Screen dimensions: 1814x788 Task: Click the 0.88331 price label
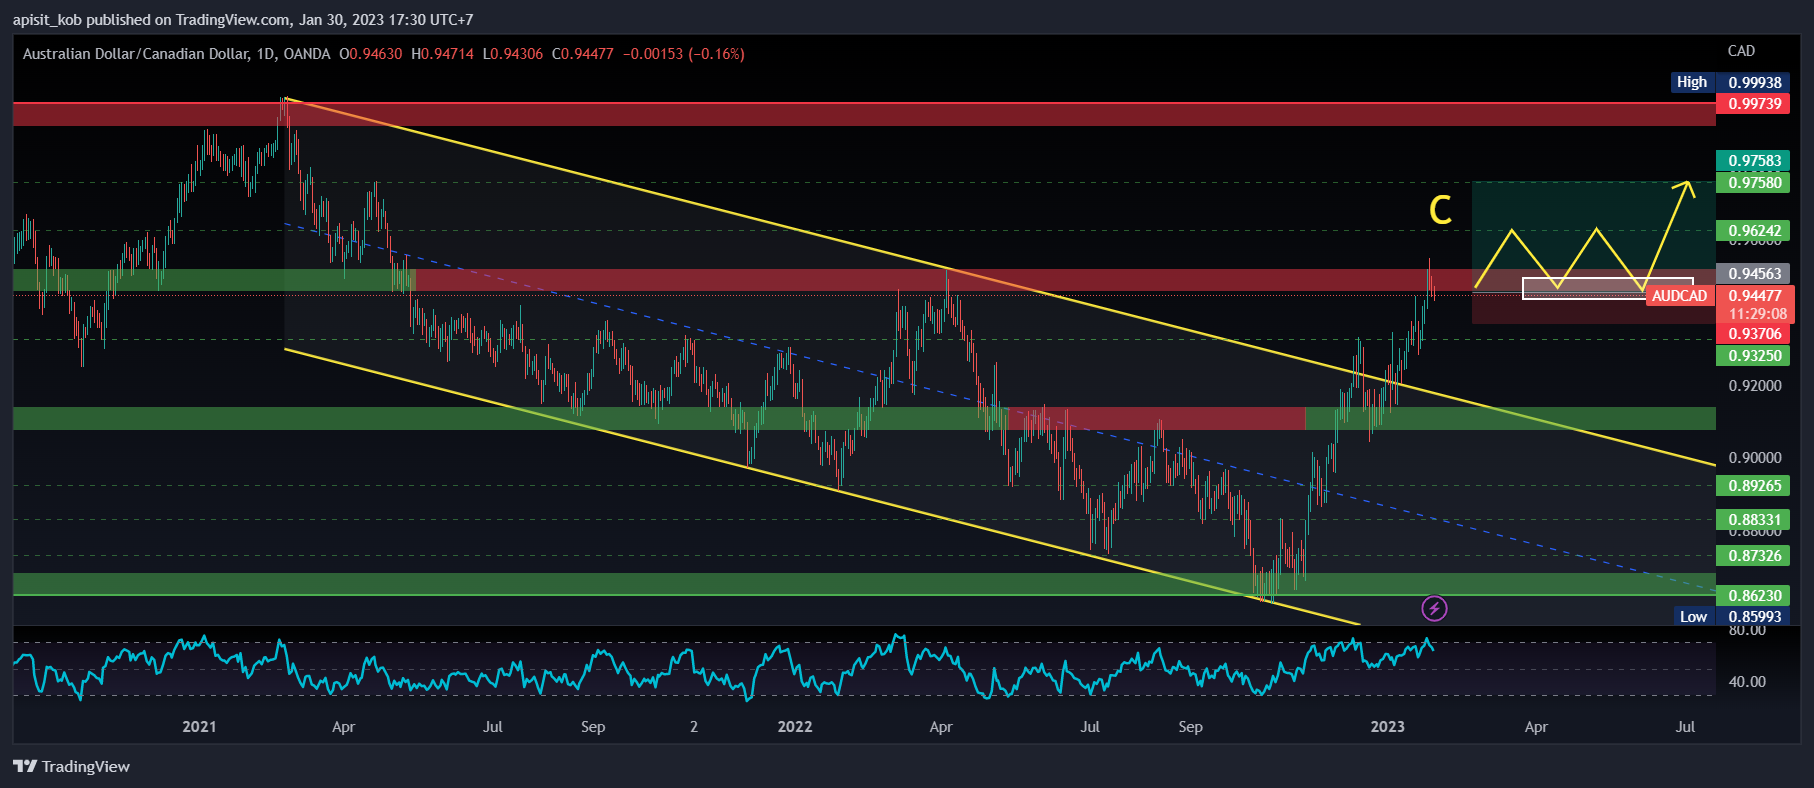[1755, 519]
